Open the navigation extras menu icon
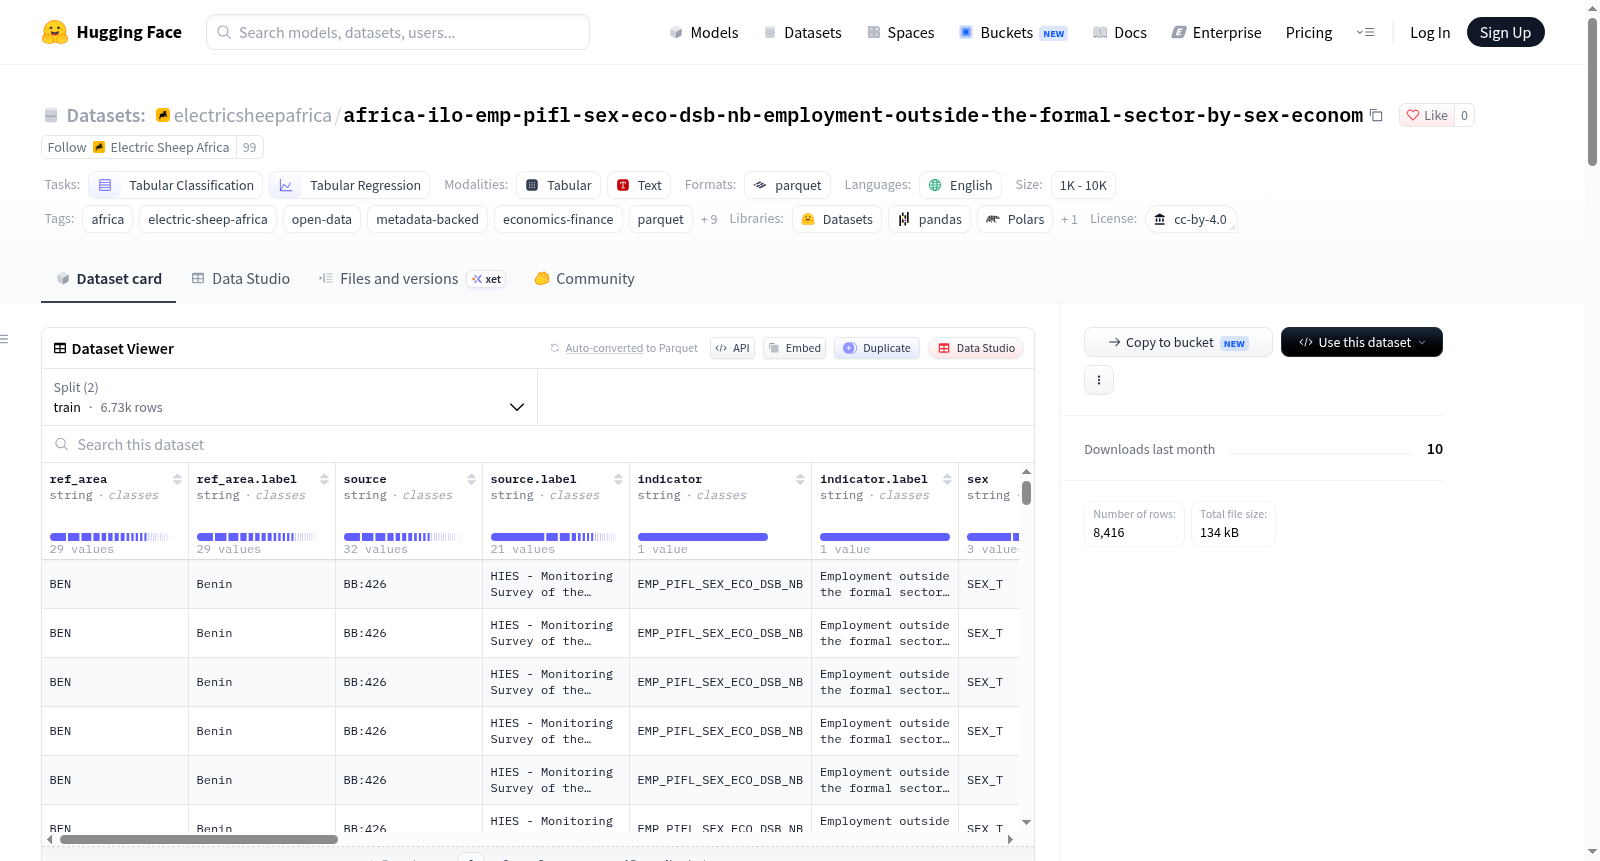The image size is (1600, 861). 1365,32
